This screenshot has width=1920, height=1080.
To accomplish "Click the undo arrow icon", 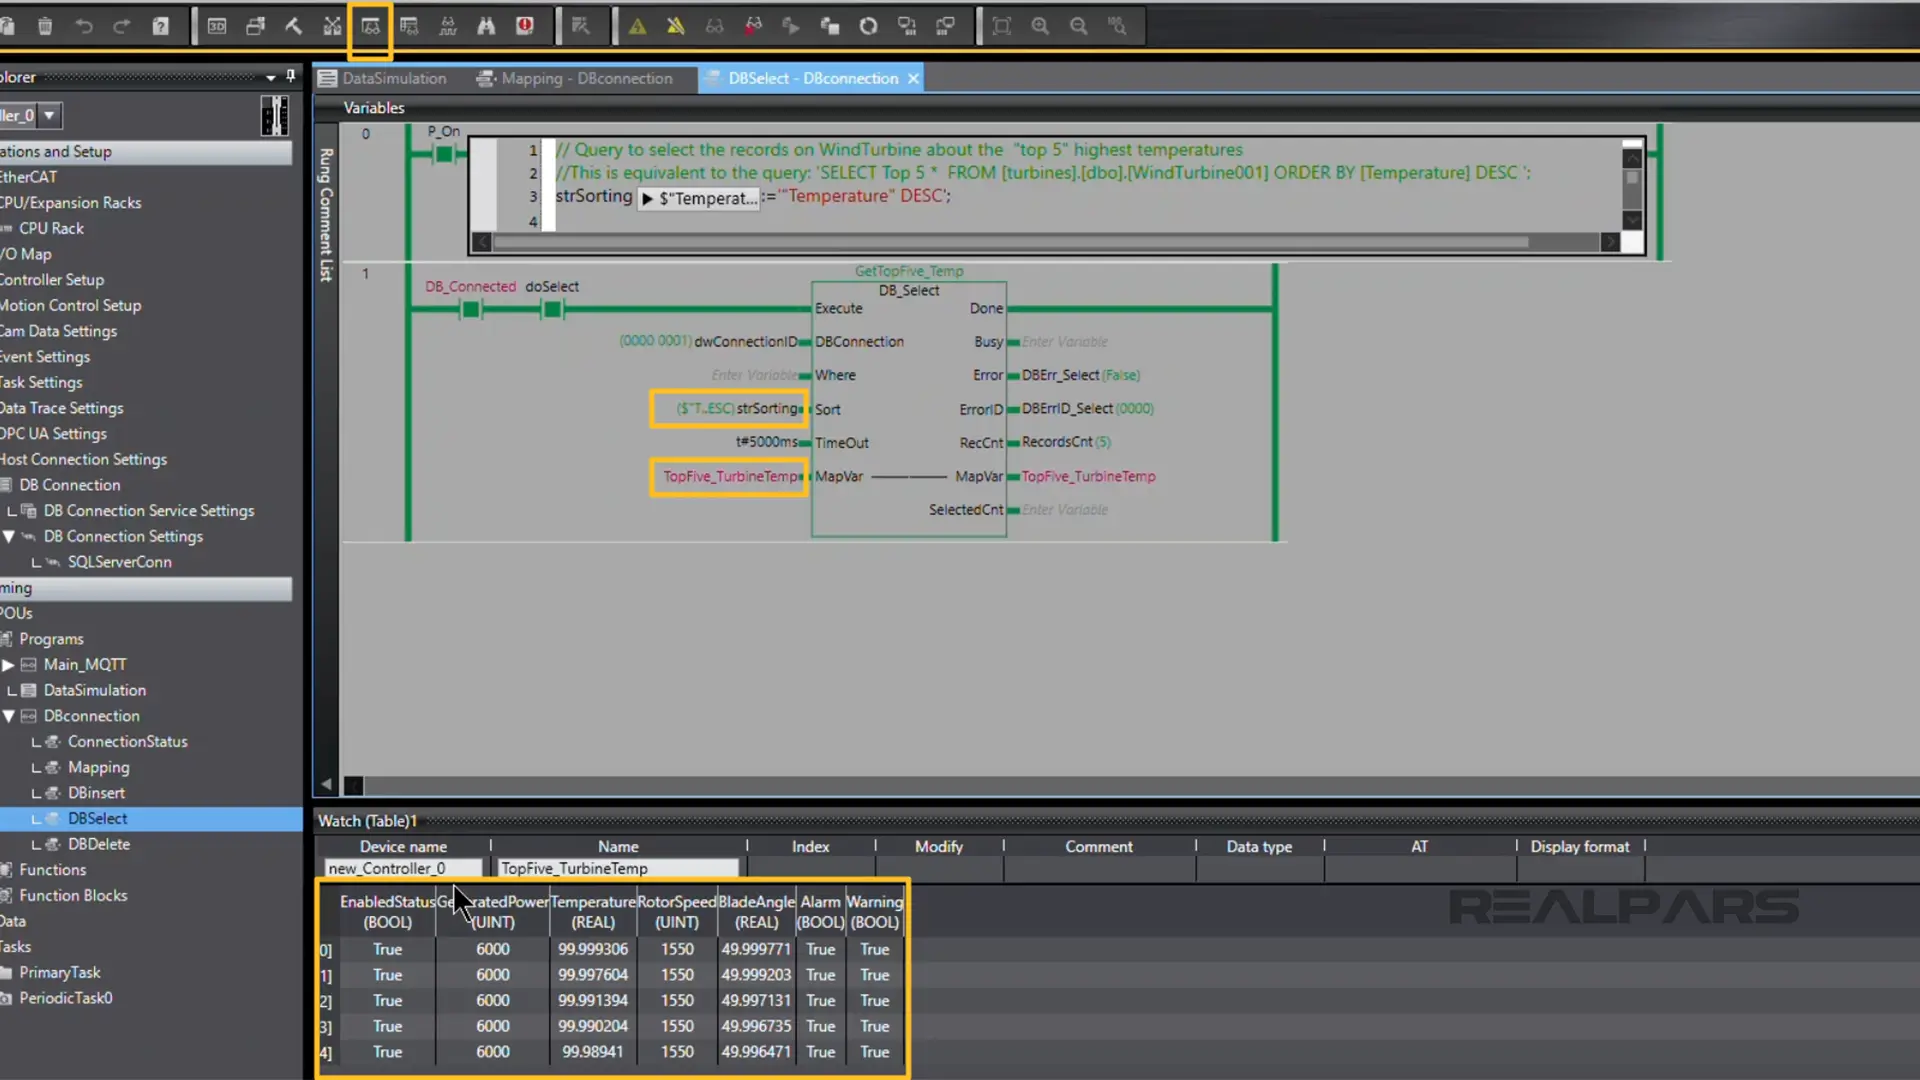I will pyautogui.click(x=84, y=27).
